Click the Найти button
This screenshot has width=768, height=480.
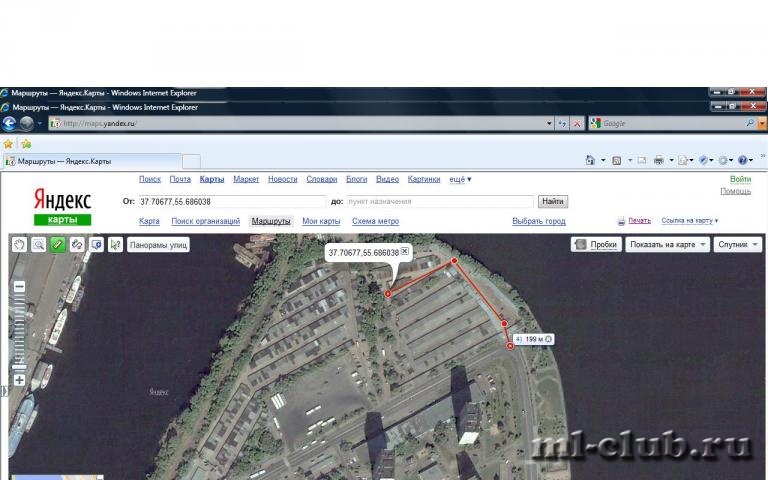coord(552,201)
